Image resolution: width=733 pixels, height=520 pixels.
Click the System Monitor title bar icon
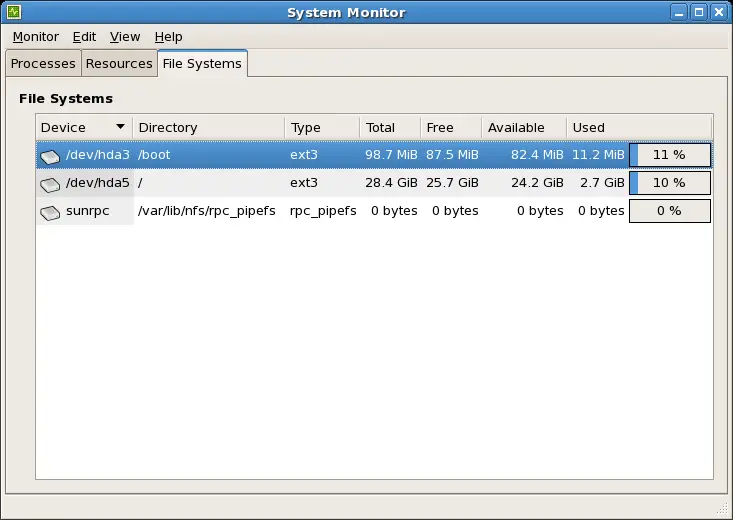click(15, 13)
